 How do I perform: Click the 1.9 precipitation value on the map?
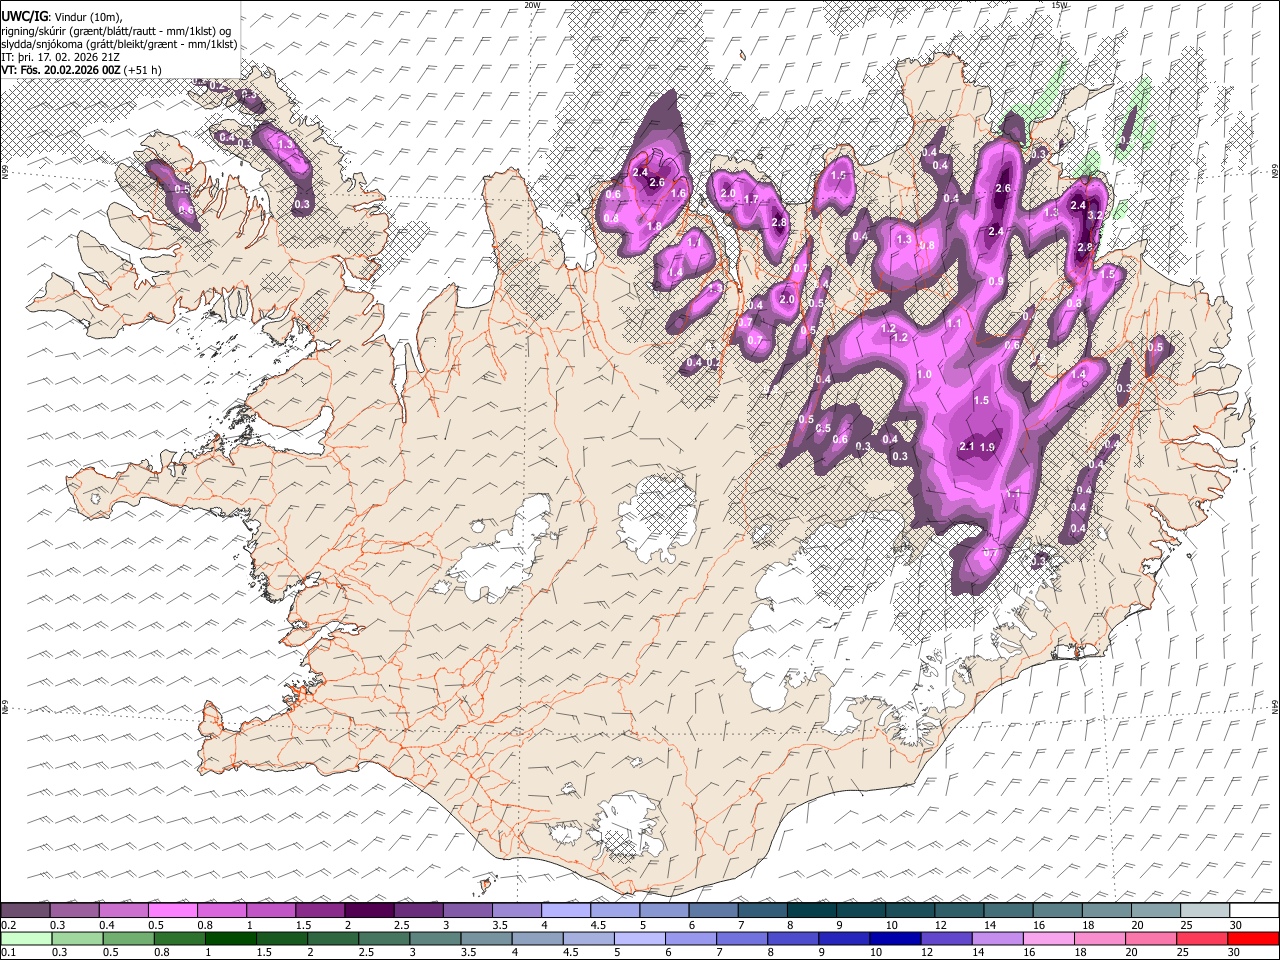(x=988, y=447)
